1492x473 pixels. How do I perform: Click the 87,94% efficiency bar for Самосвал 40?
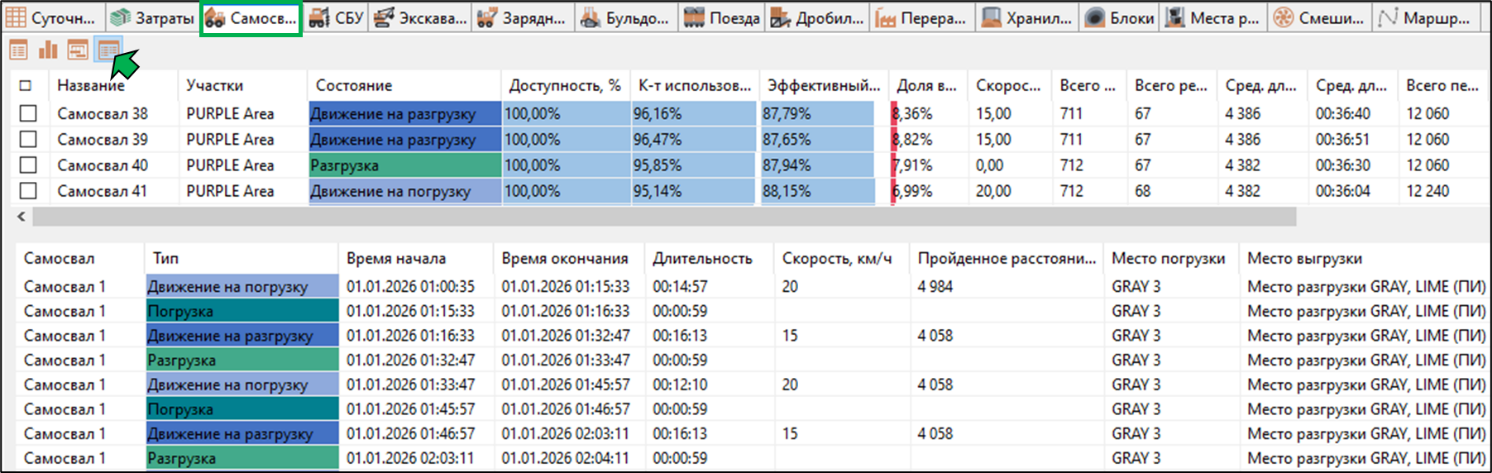[x=818, y=165]
